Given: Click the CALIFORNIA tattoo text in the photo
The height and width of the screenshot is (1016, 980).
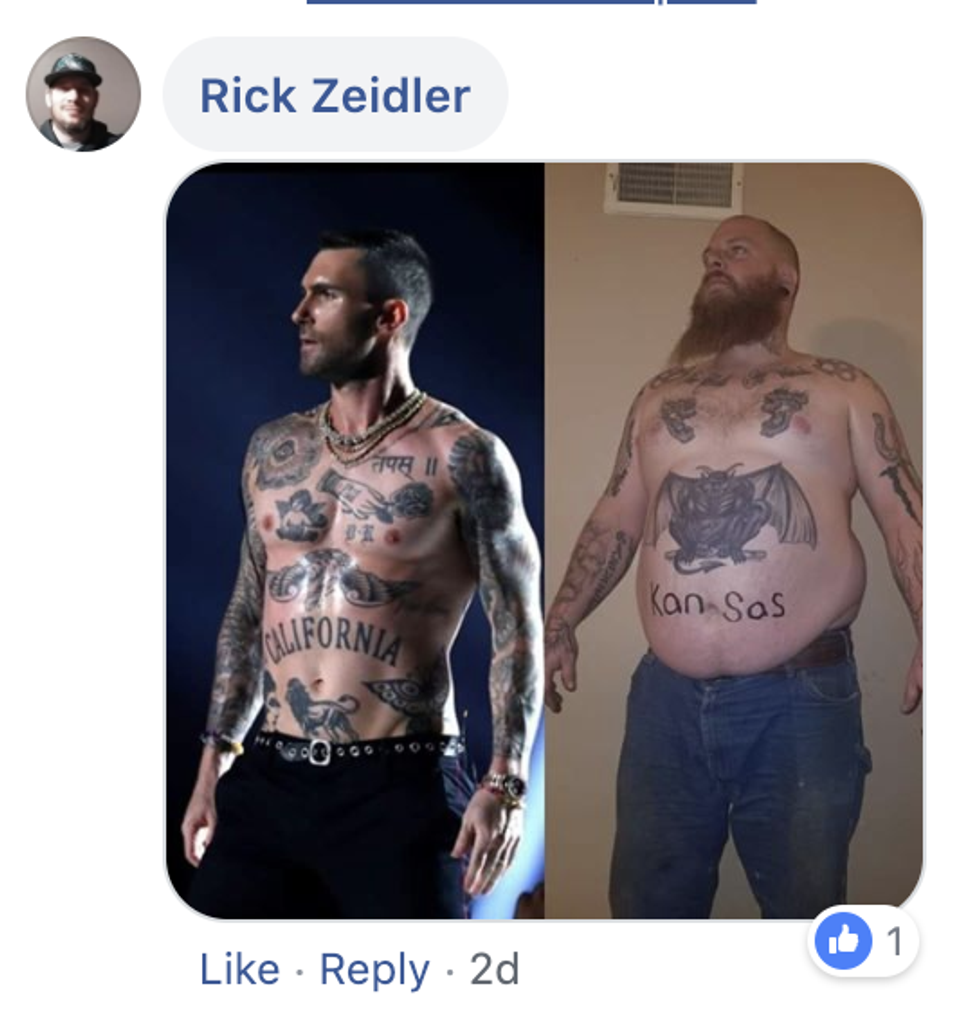Looking at the screenshot, I should (x=332, y=641).
